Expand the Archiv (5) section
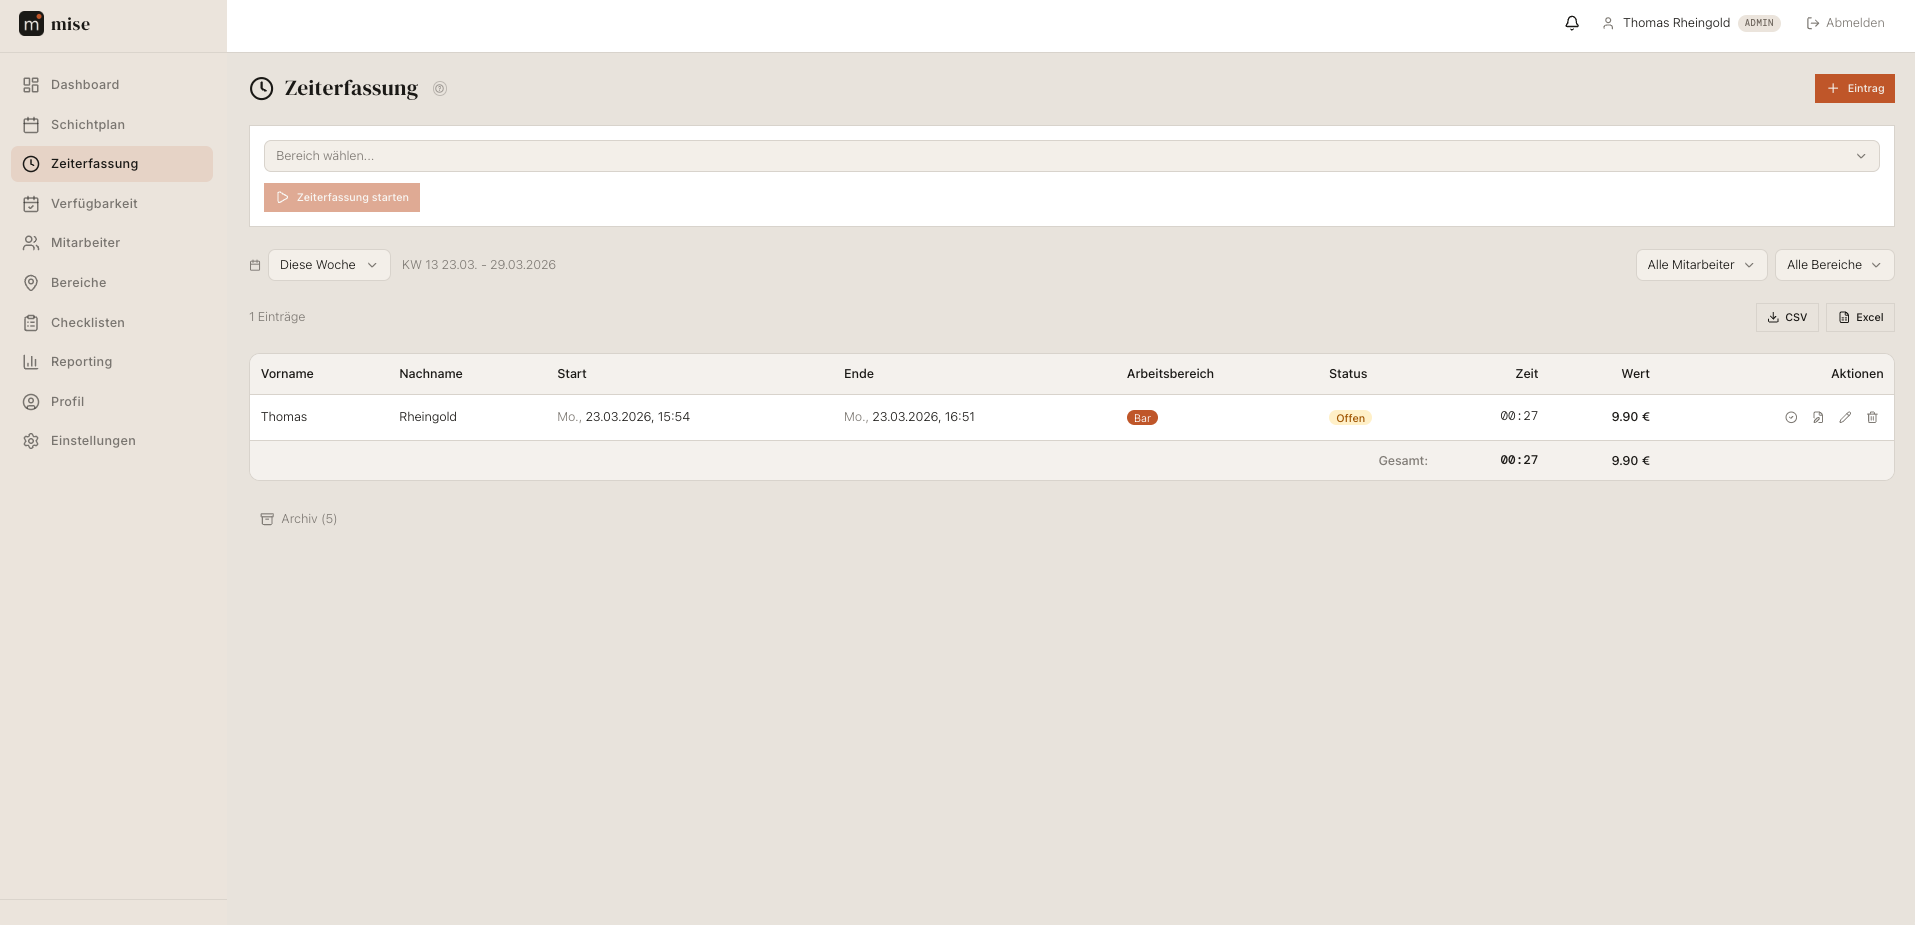 [x=299, y=519]
